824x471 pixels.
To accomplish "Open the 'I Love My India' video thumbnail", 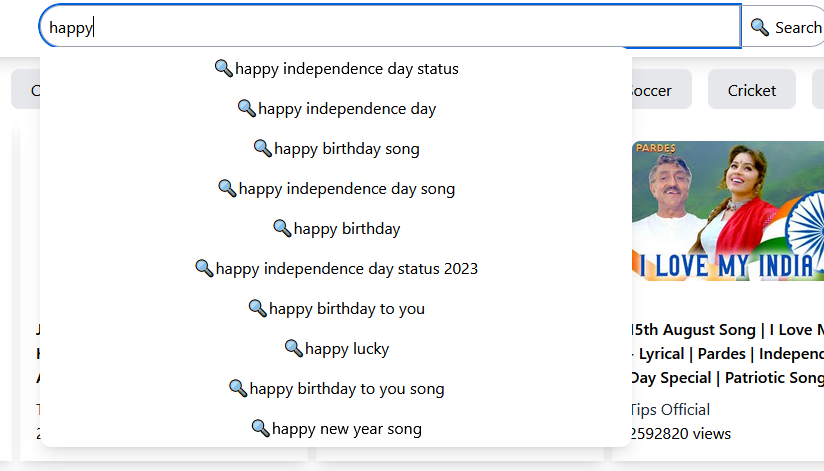I will pos(728,211).
